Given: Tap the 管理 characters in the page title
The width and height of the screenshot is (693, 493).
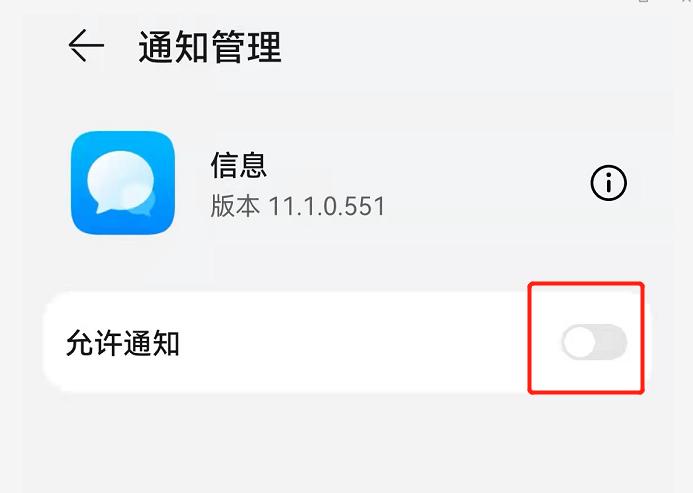Looking at the screenshot, I should [247, 47].
